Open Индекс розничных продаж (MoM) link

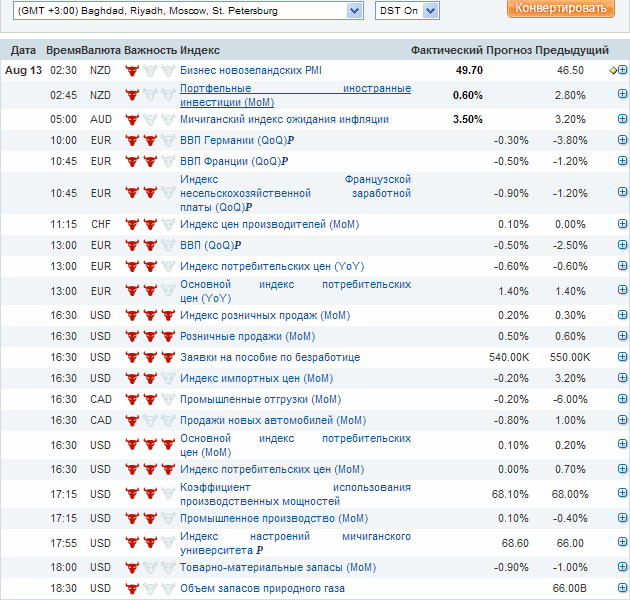click(265, 315)
